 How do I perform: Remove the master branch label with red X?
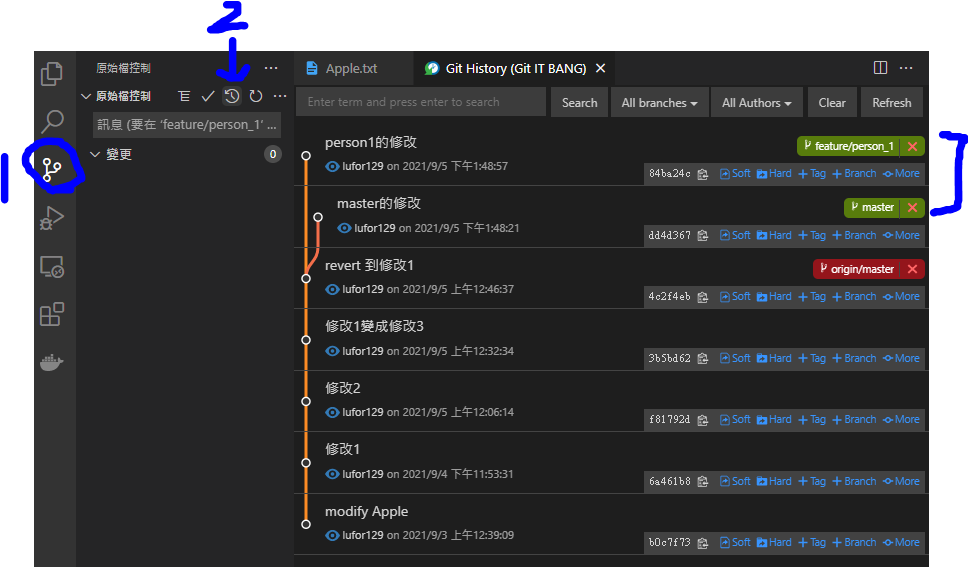[912, 208]
